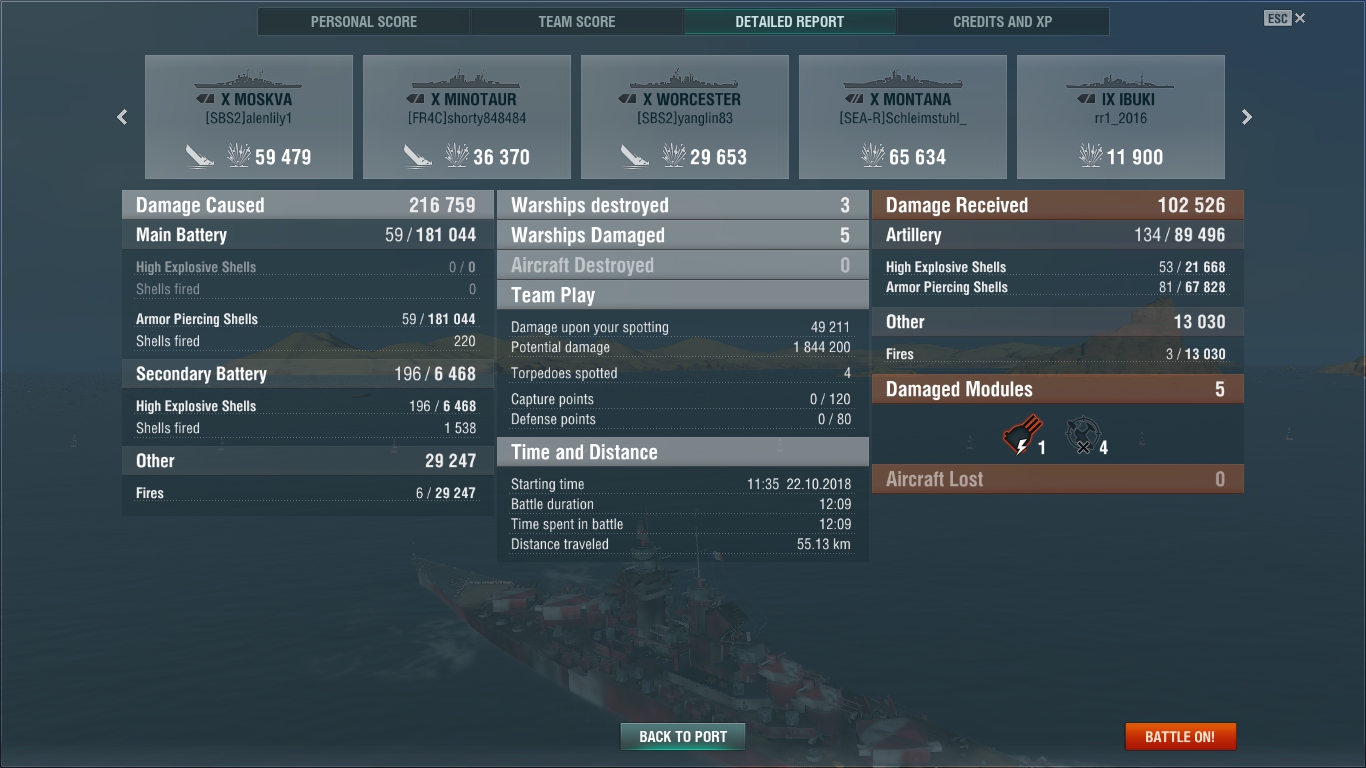Show previous ships with left arrow
The height and width of the screenshot is (768, 1366).
pyautogui.click(x=122, y=117)
